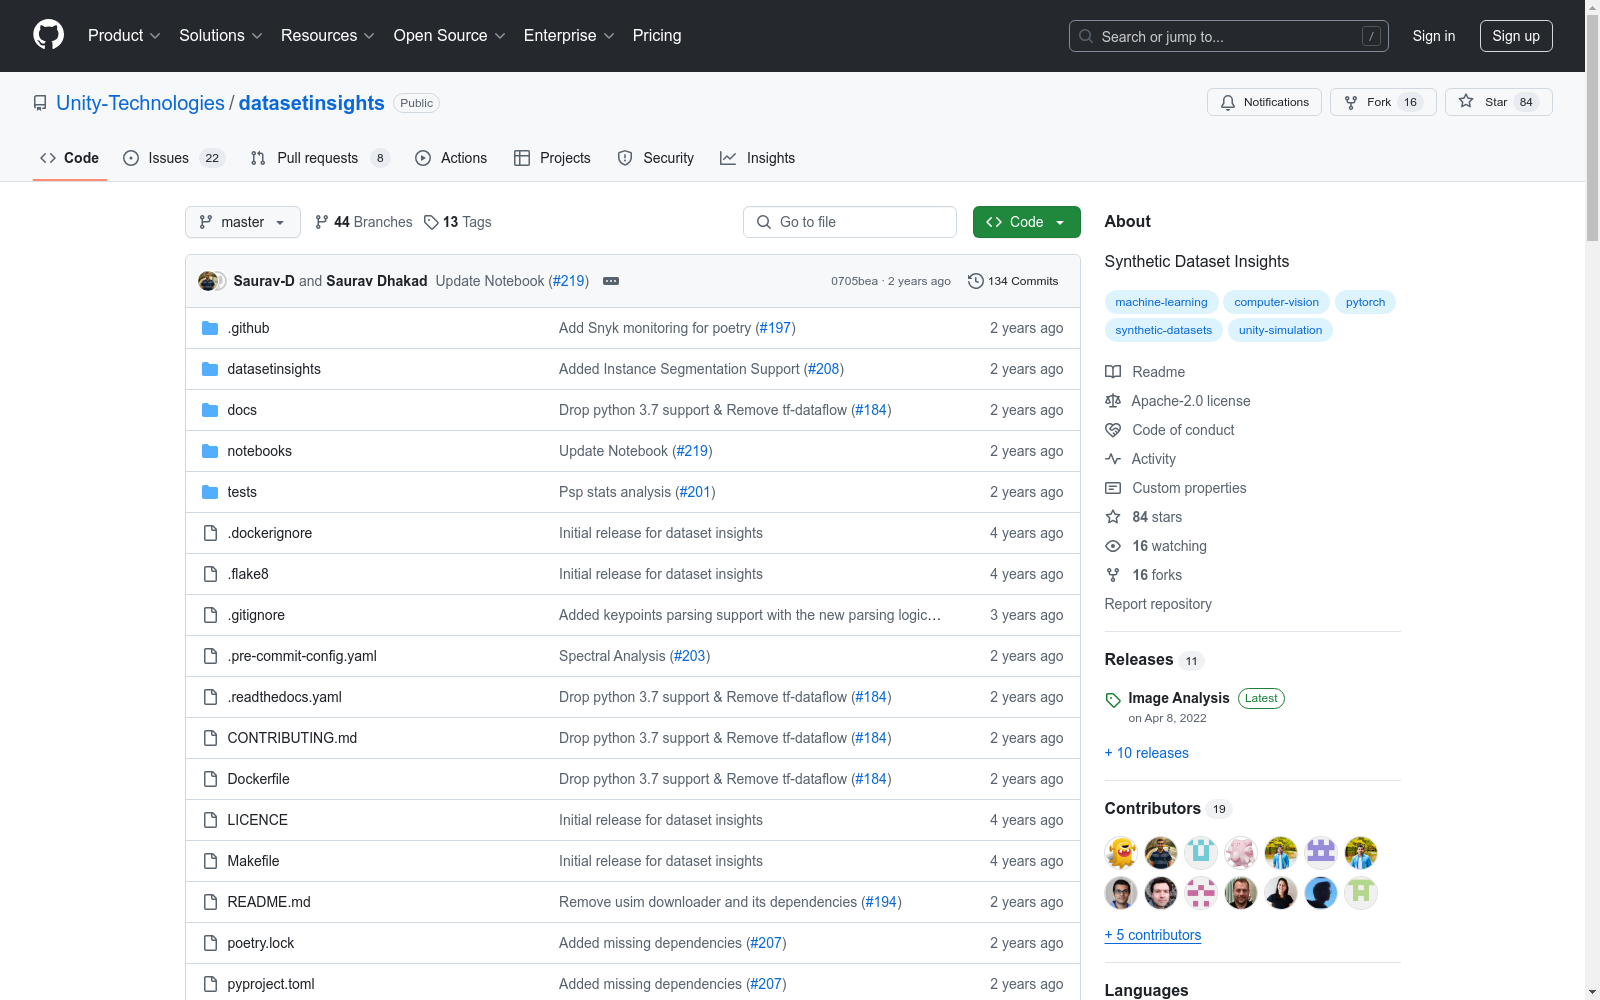The width and height of the screenshot is (1600, 1000).
Task: Click the repository icon beside Unity-Technologies
Action: 40,103
